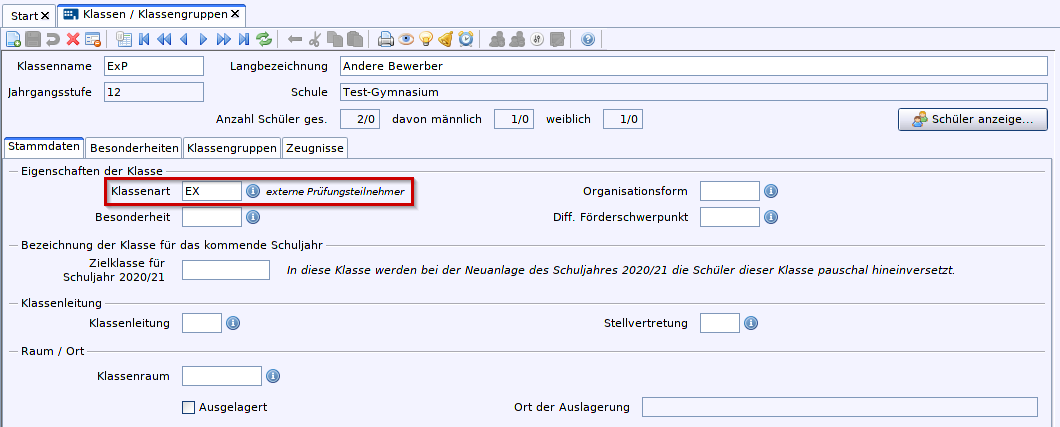Click the green refresh arrows icon
1060x427 pixels.
click(x=264, y=39)
